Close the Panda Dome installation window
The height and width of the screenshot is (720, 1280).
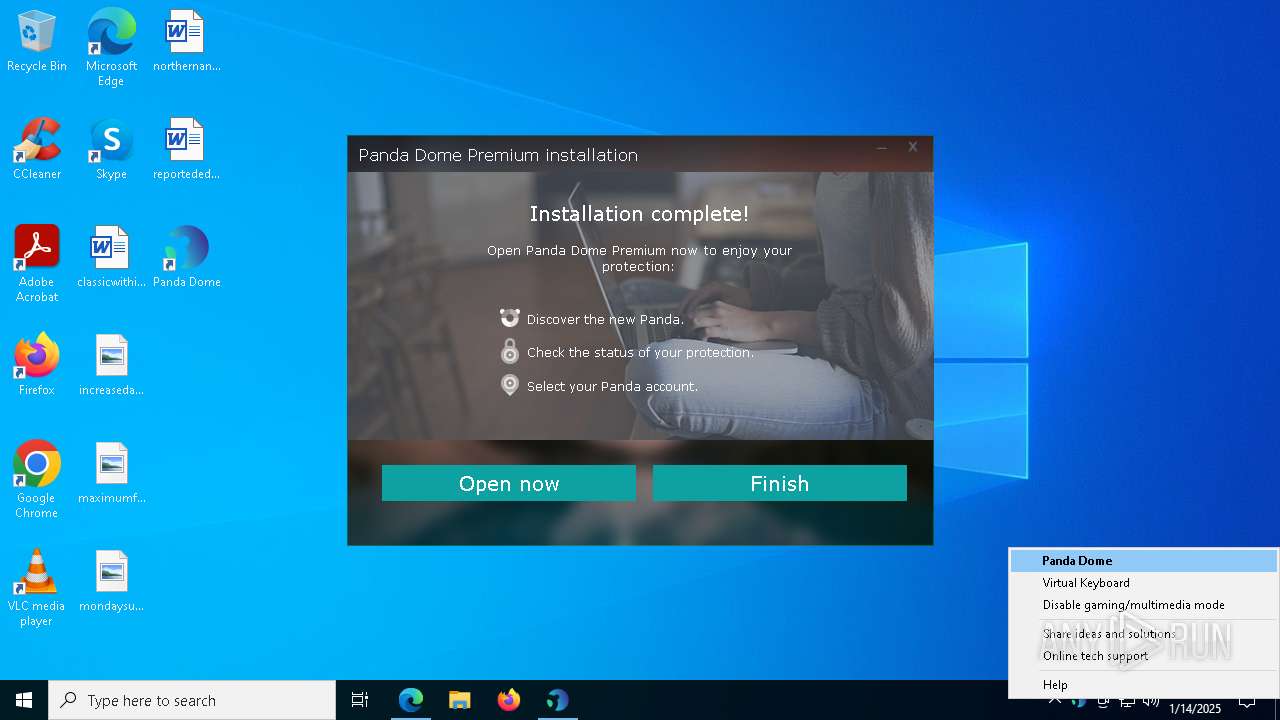913,147
